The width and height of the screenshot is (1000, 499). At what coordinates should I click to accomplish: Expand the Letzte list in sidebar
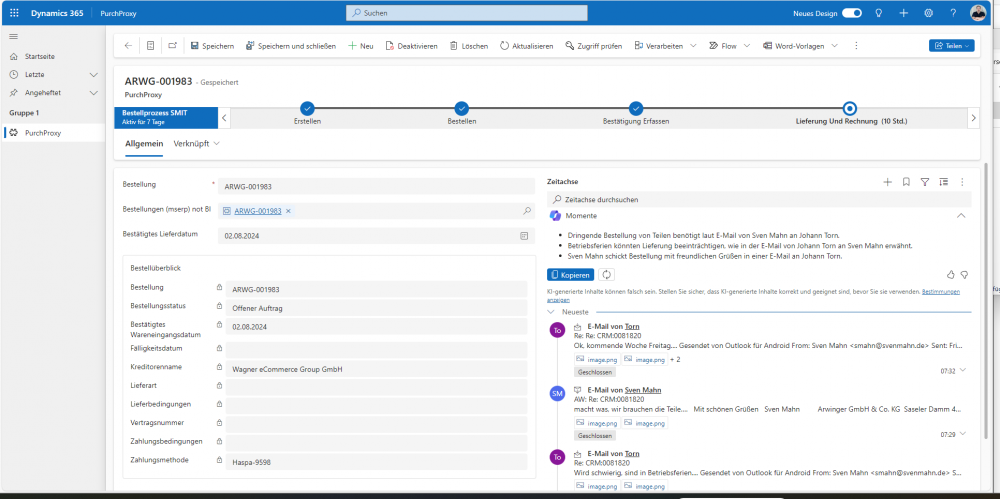pos(94,75)
